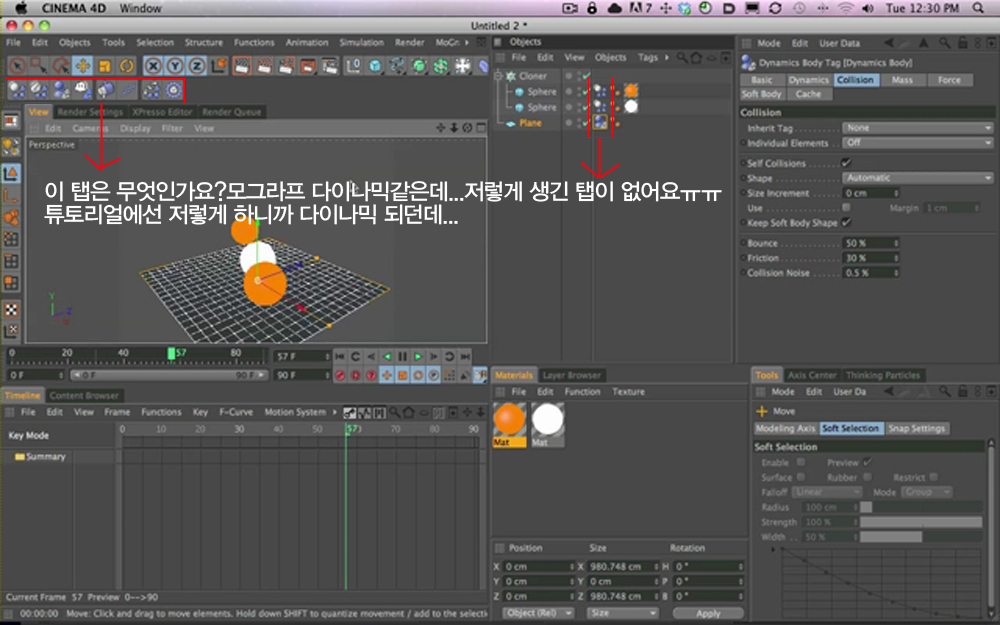Open the Render Settings tab
Image resolution: width=1000 pixels, height=625 pixels.
90,112
